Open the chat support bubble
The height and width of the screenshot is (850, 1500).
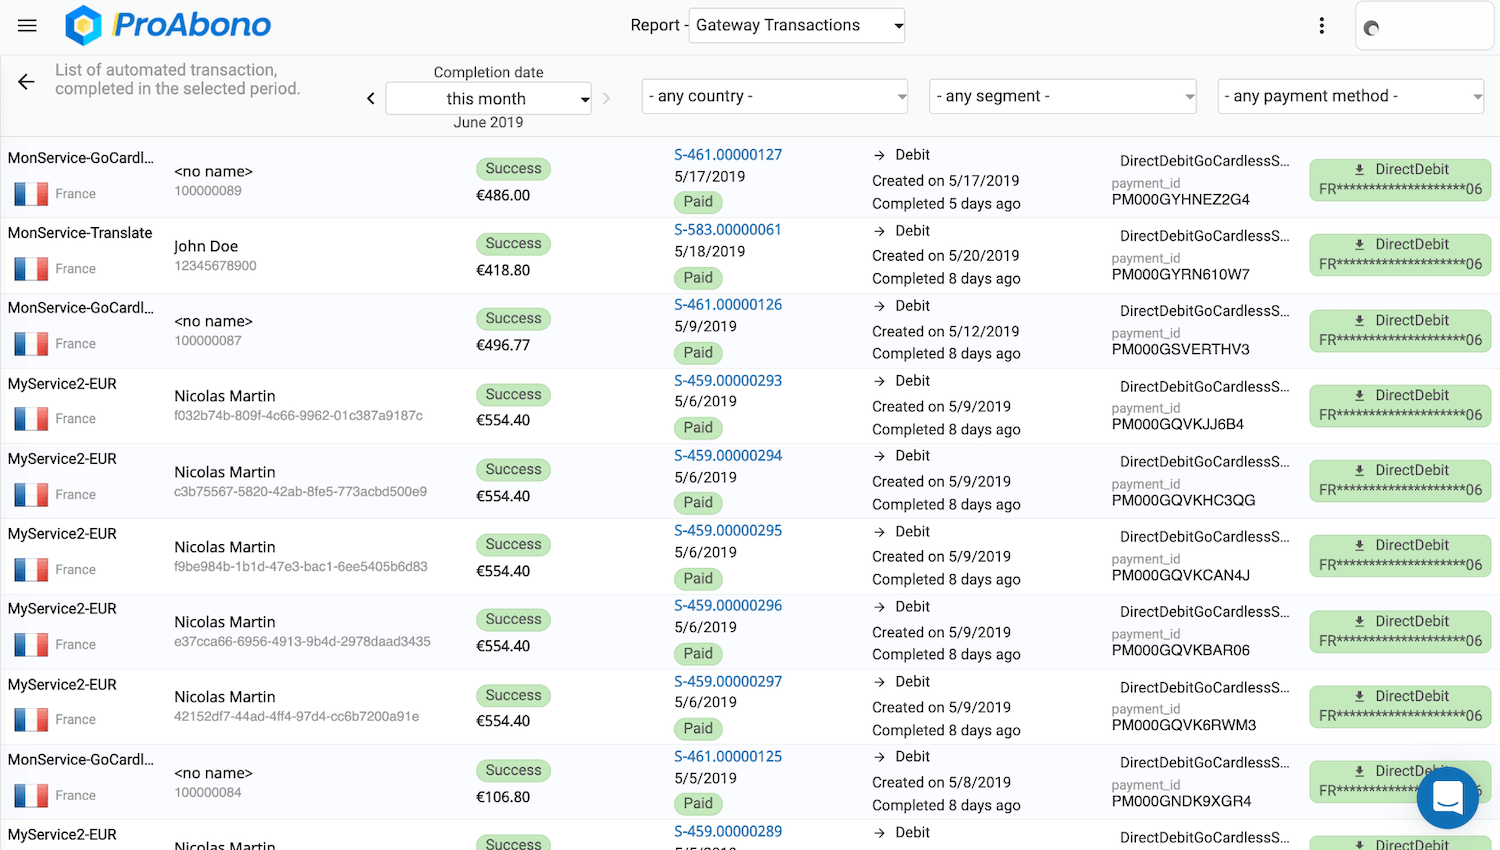1447,798
